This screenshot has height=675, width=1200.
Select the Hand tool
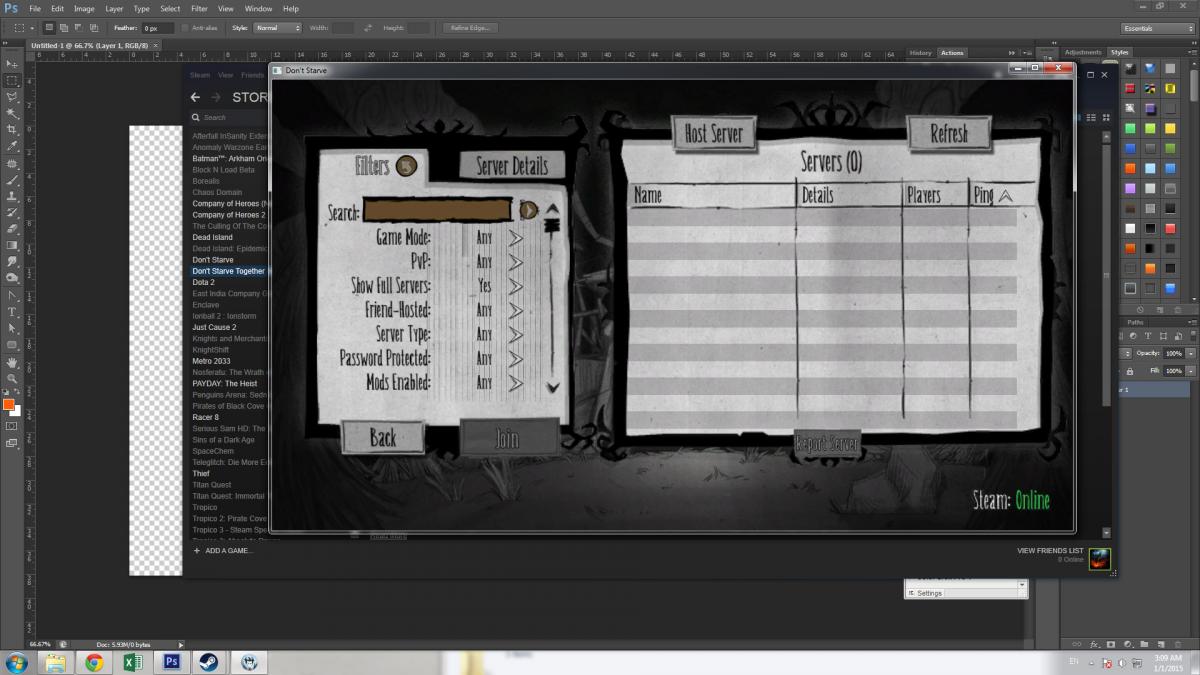point(12,362)
